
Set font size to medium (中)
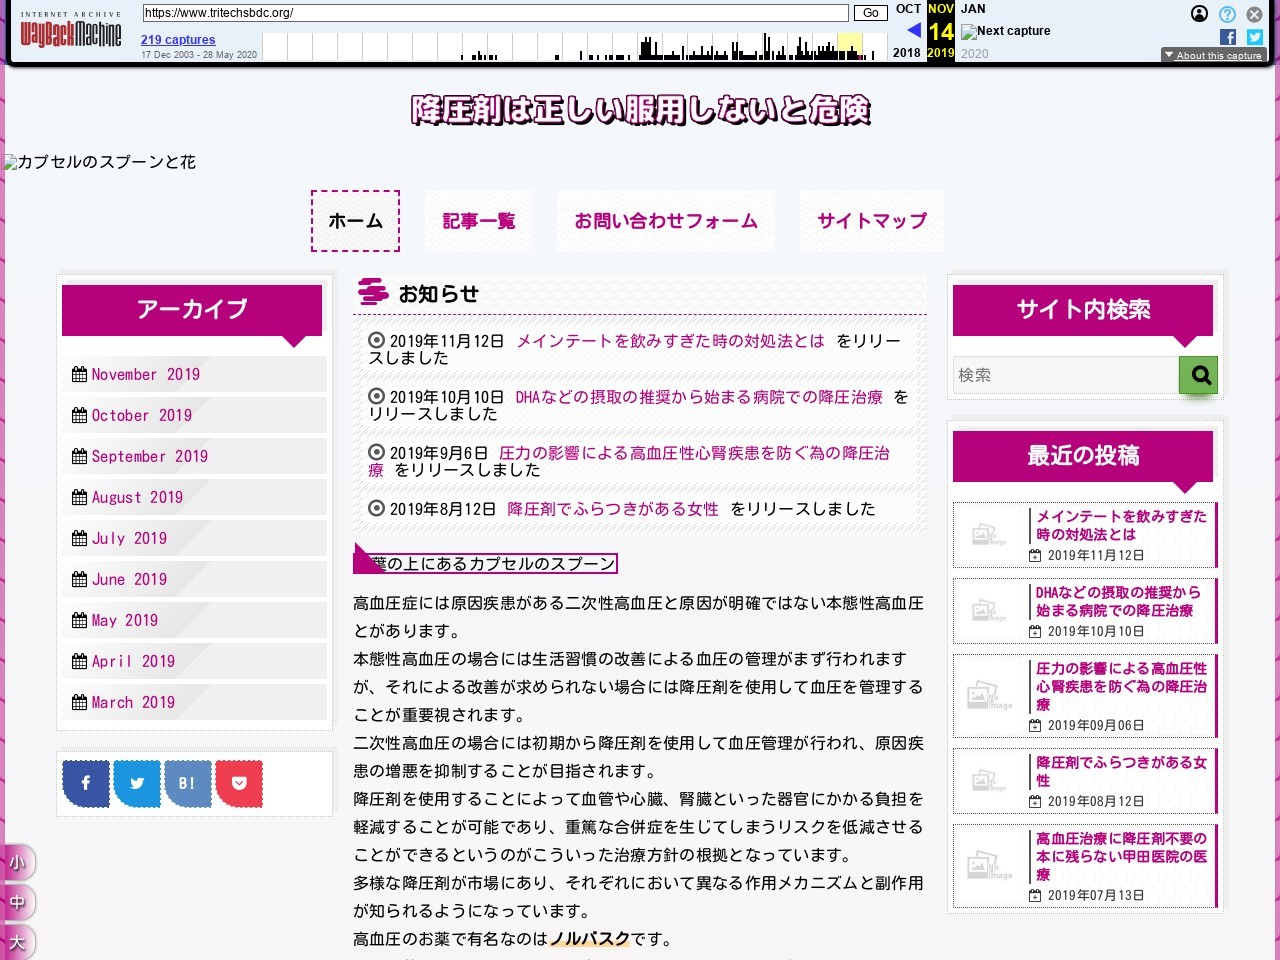point(18,902)
